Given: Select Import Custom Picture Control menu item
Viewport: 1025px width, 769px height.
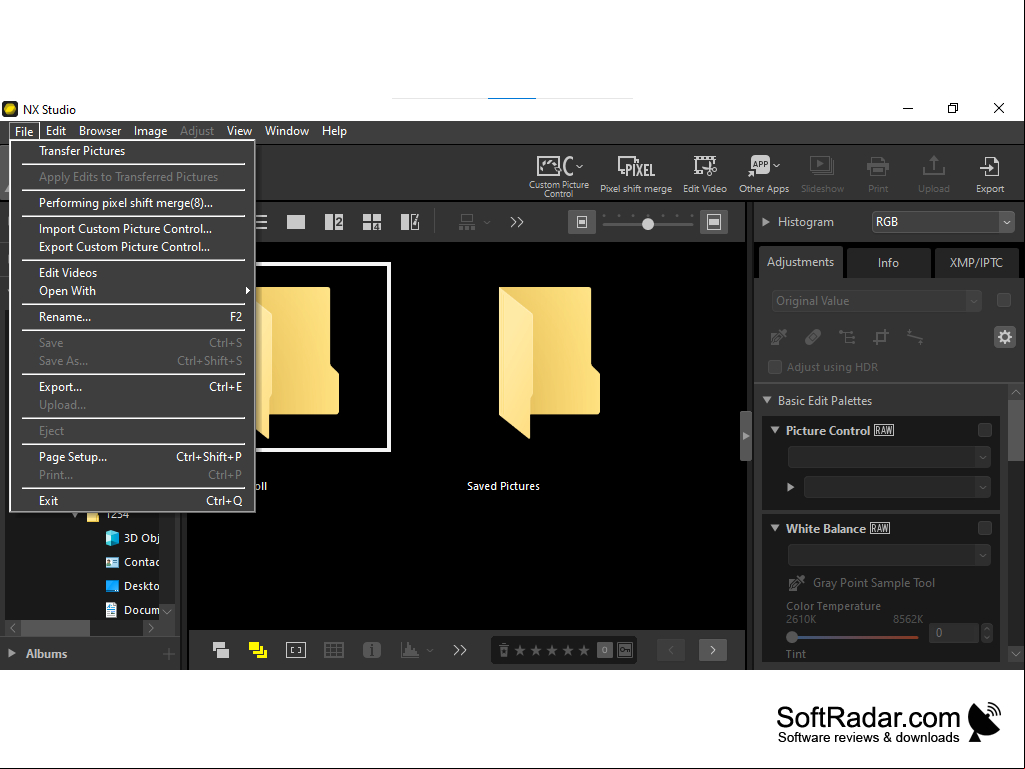Looking at the screenshot, I should [133, 229].
